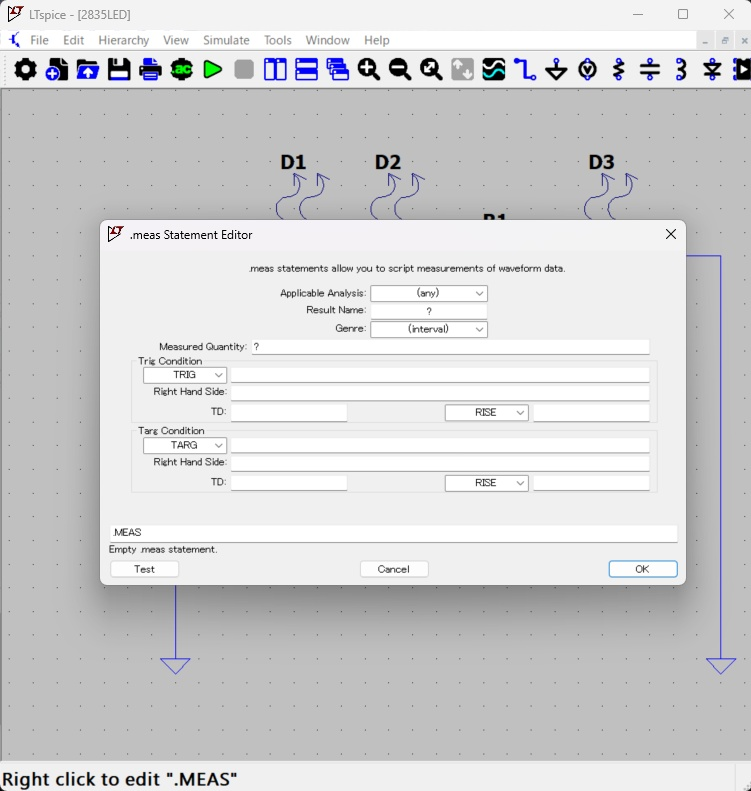Click the Measured Quantity field
This screenshot has height=791, width=751.
(450, 347)
